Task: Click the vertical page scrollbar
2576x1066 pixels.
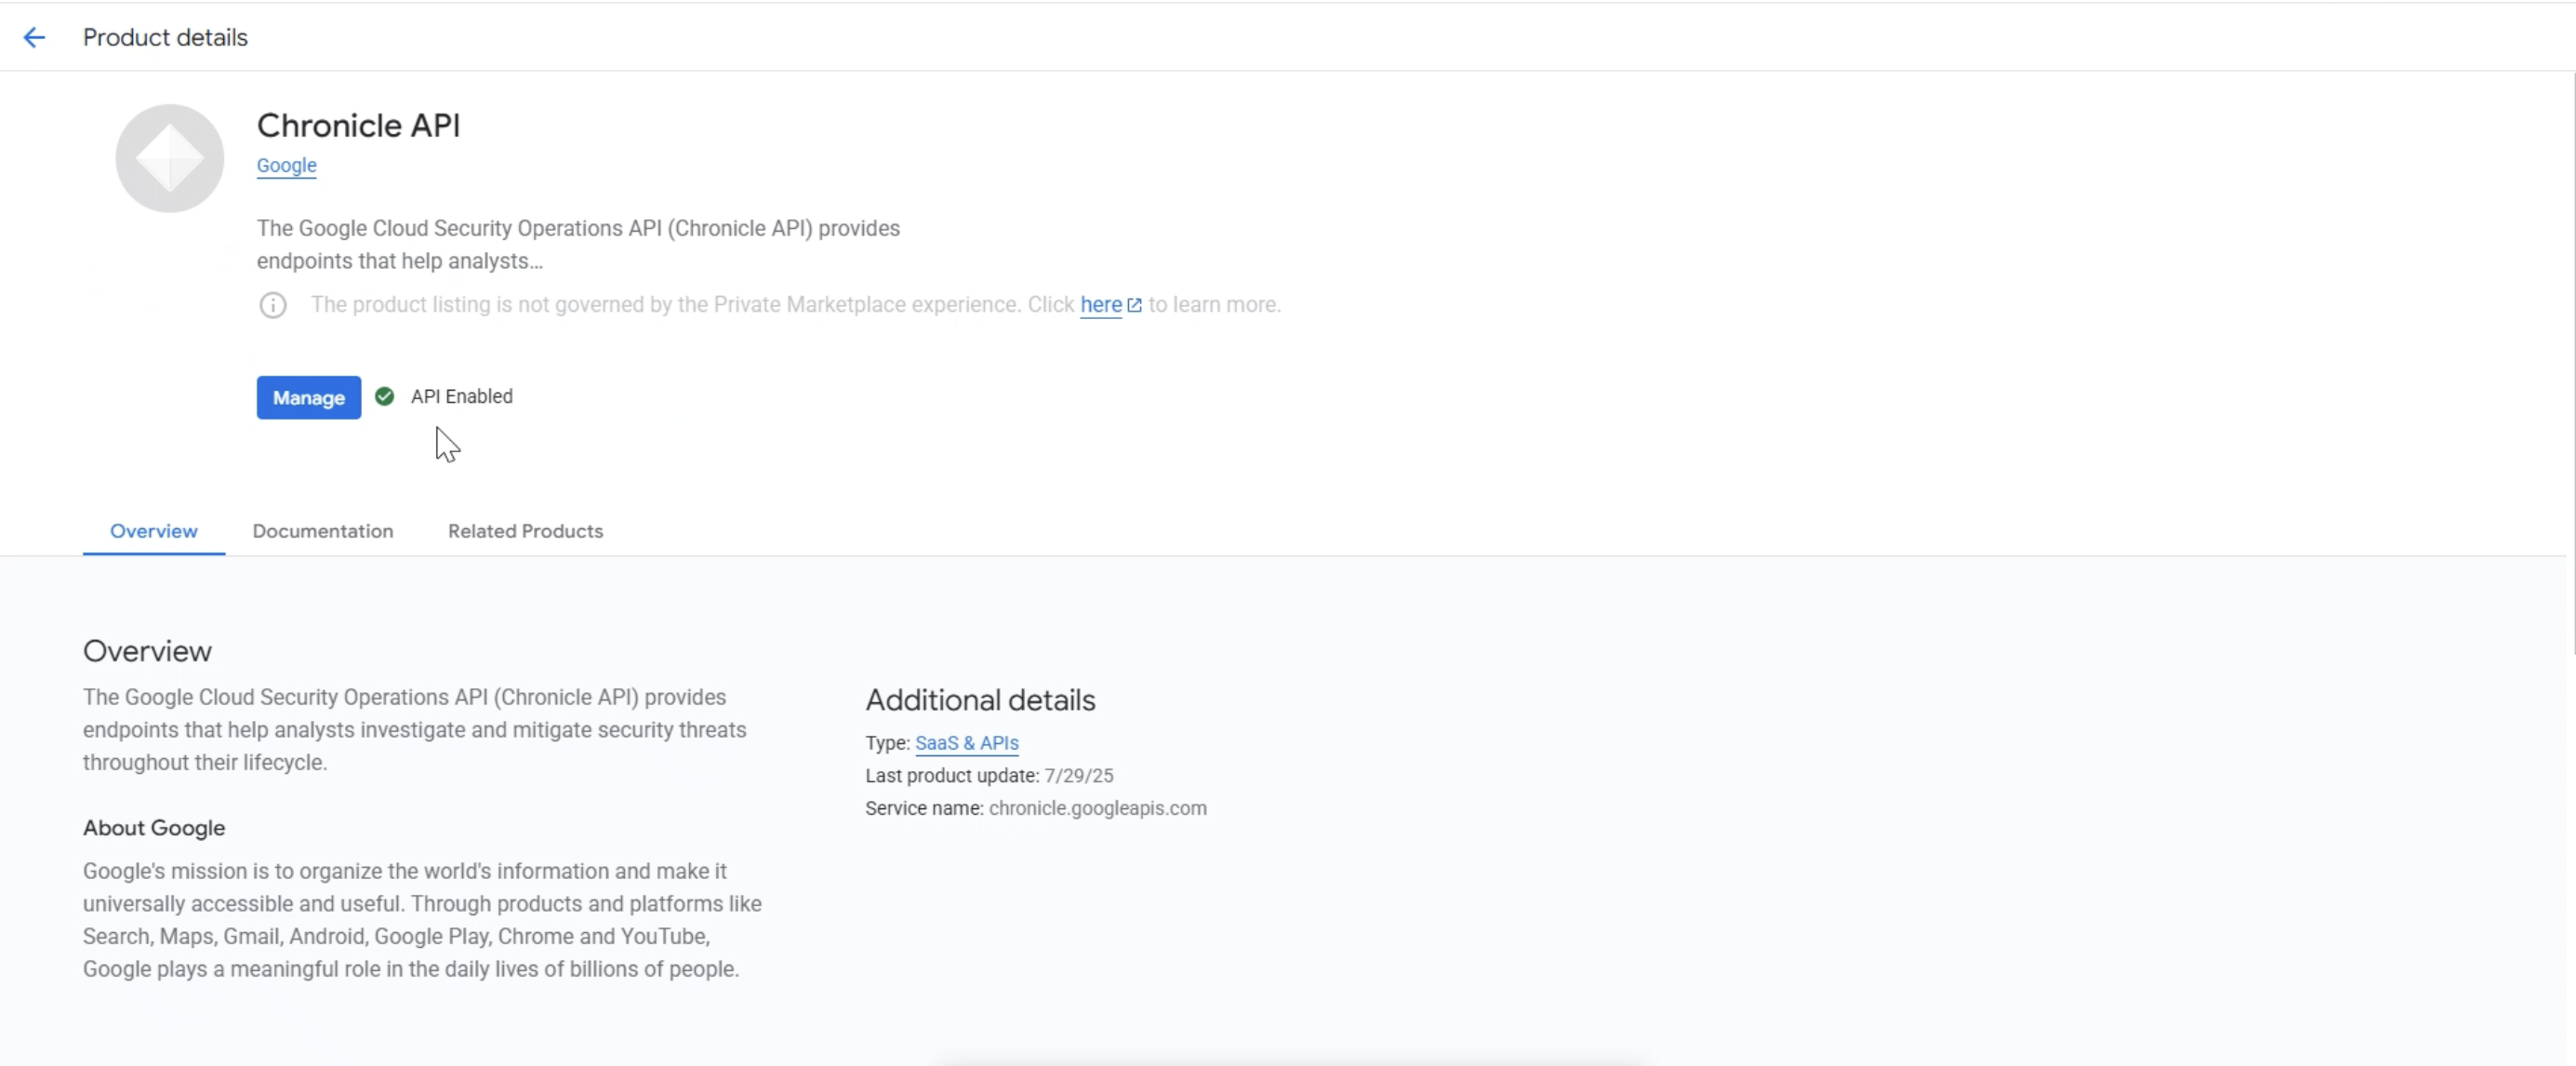Action: point(2571,360)
